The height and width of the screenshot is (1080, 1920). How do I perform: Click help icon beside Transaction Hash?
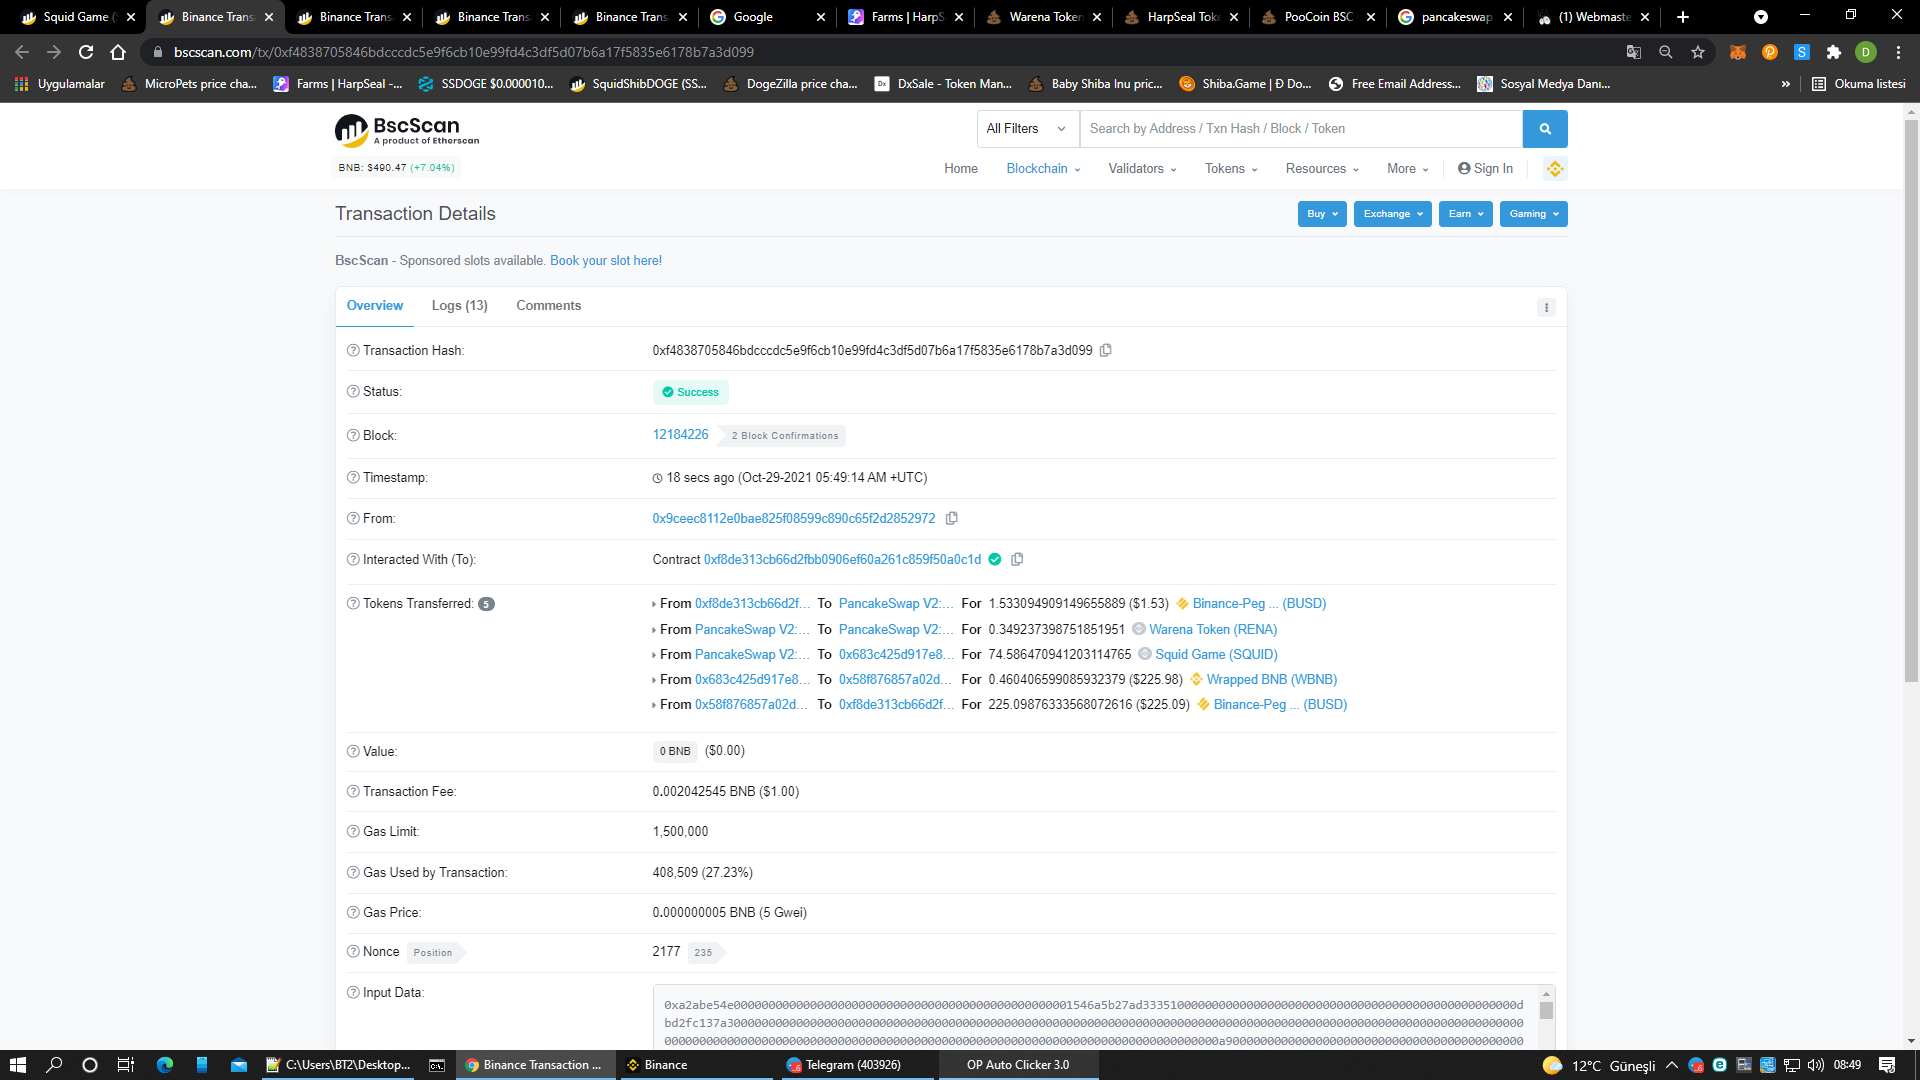[353, 350]
